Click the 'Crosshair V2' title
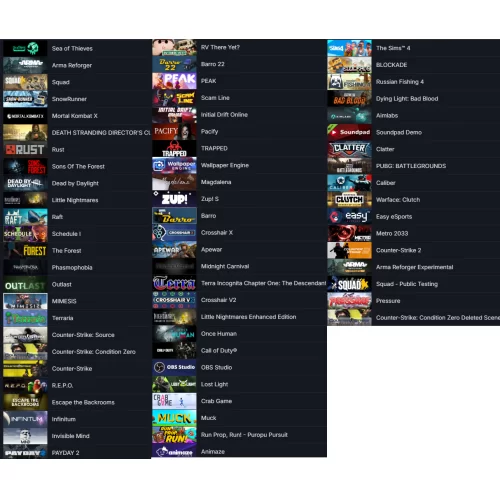The width and height of the screenshot is (500, 500). click(x=219, y=300)
